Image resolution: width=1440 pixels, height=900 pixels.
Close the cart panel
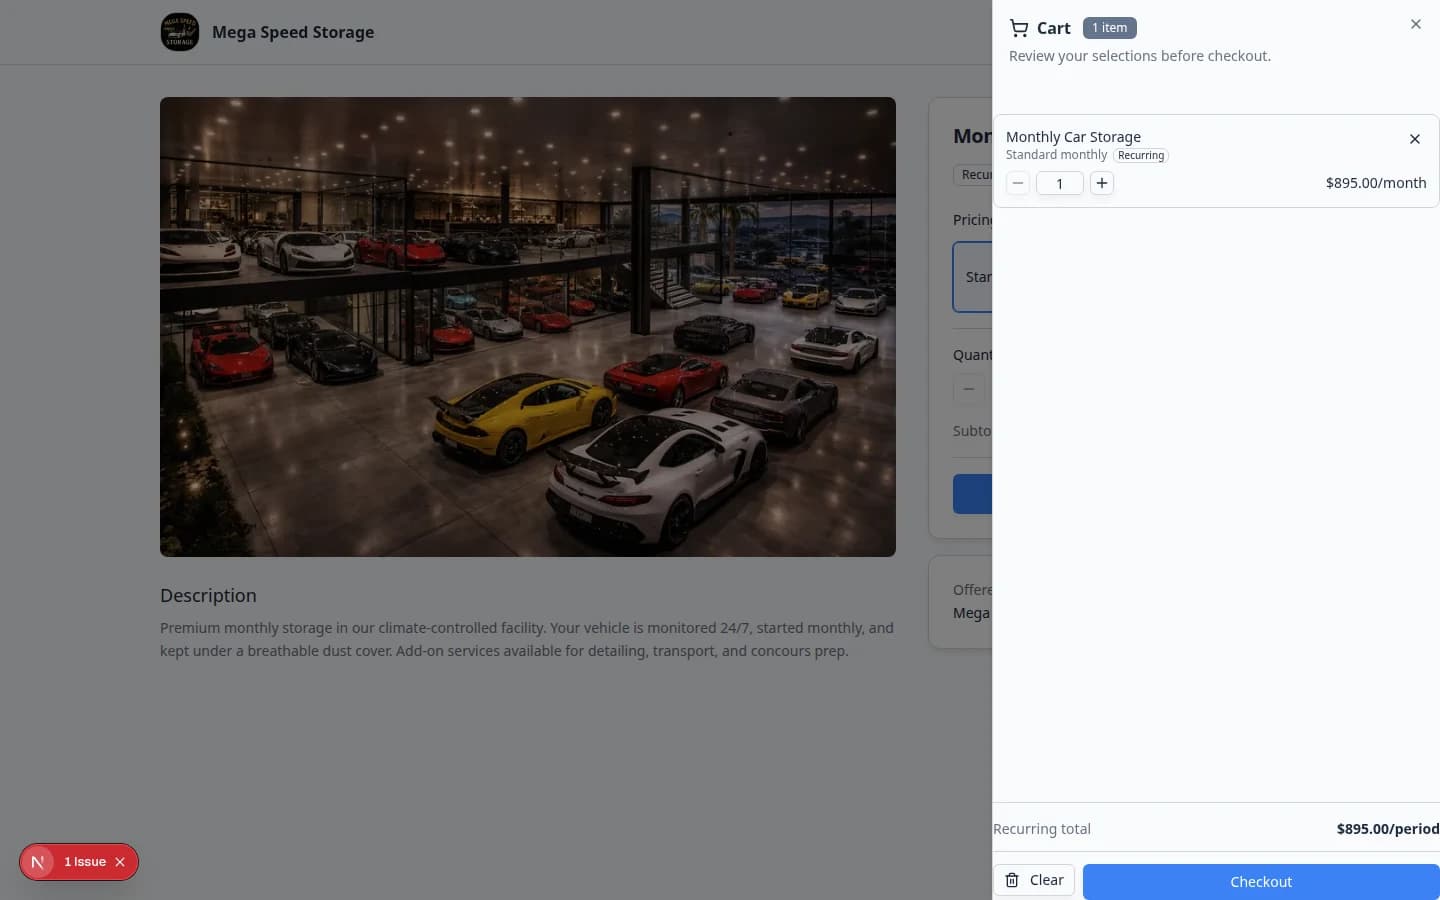[1416, 24]
